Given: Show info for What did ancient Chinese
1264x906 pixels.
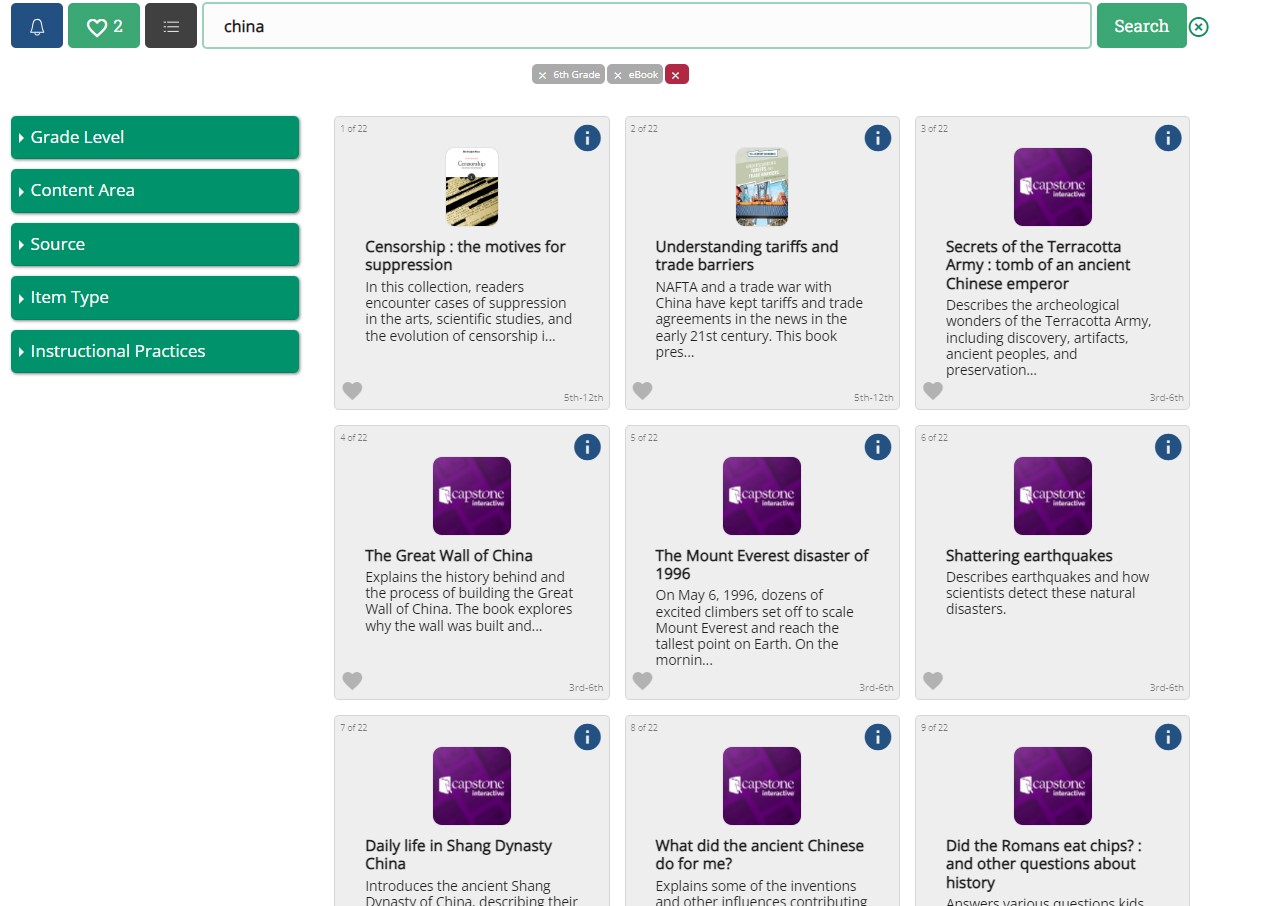Looking at the screenshot, I should 877,737.
